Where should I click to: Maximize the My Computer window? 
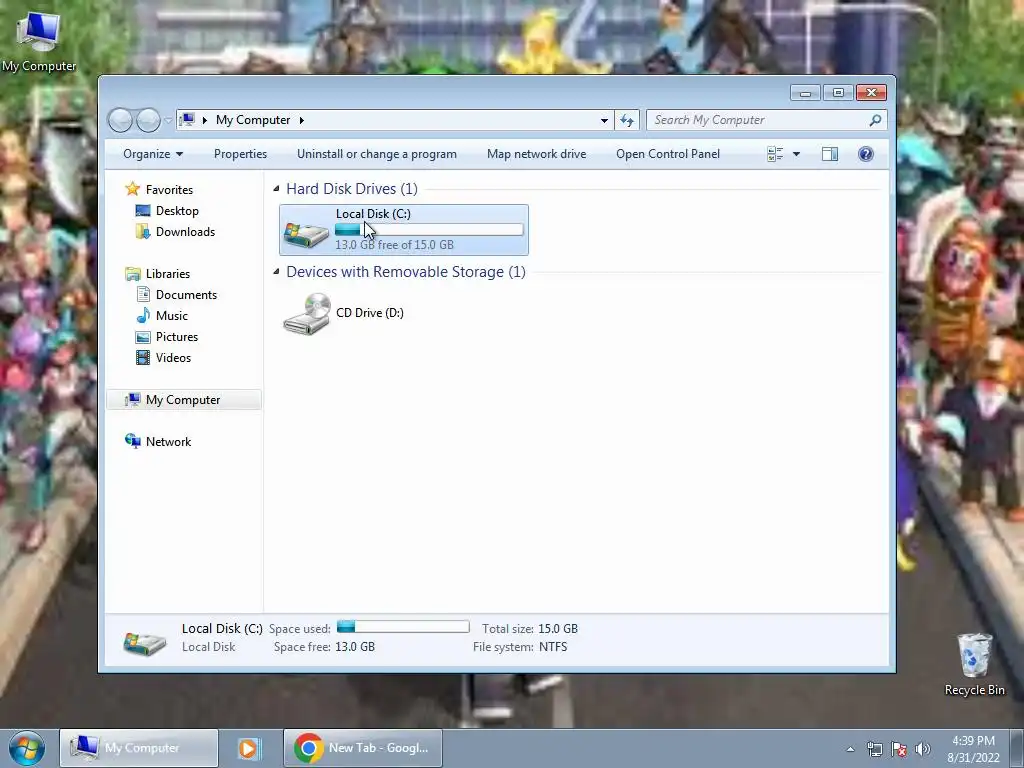coord(838,93)
